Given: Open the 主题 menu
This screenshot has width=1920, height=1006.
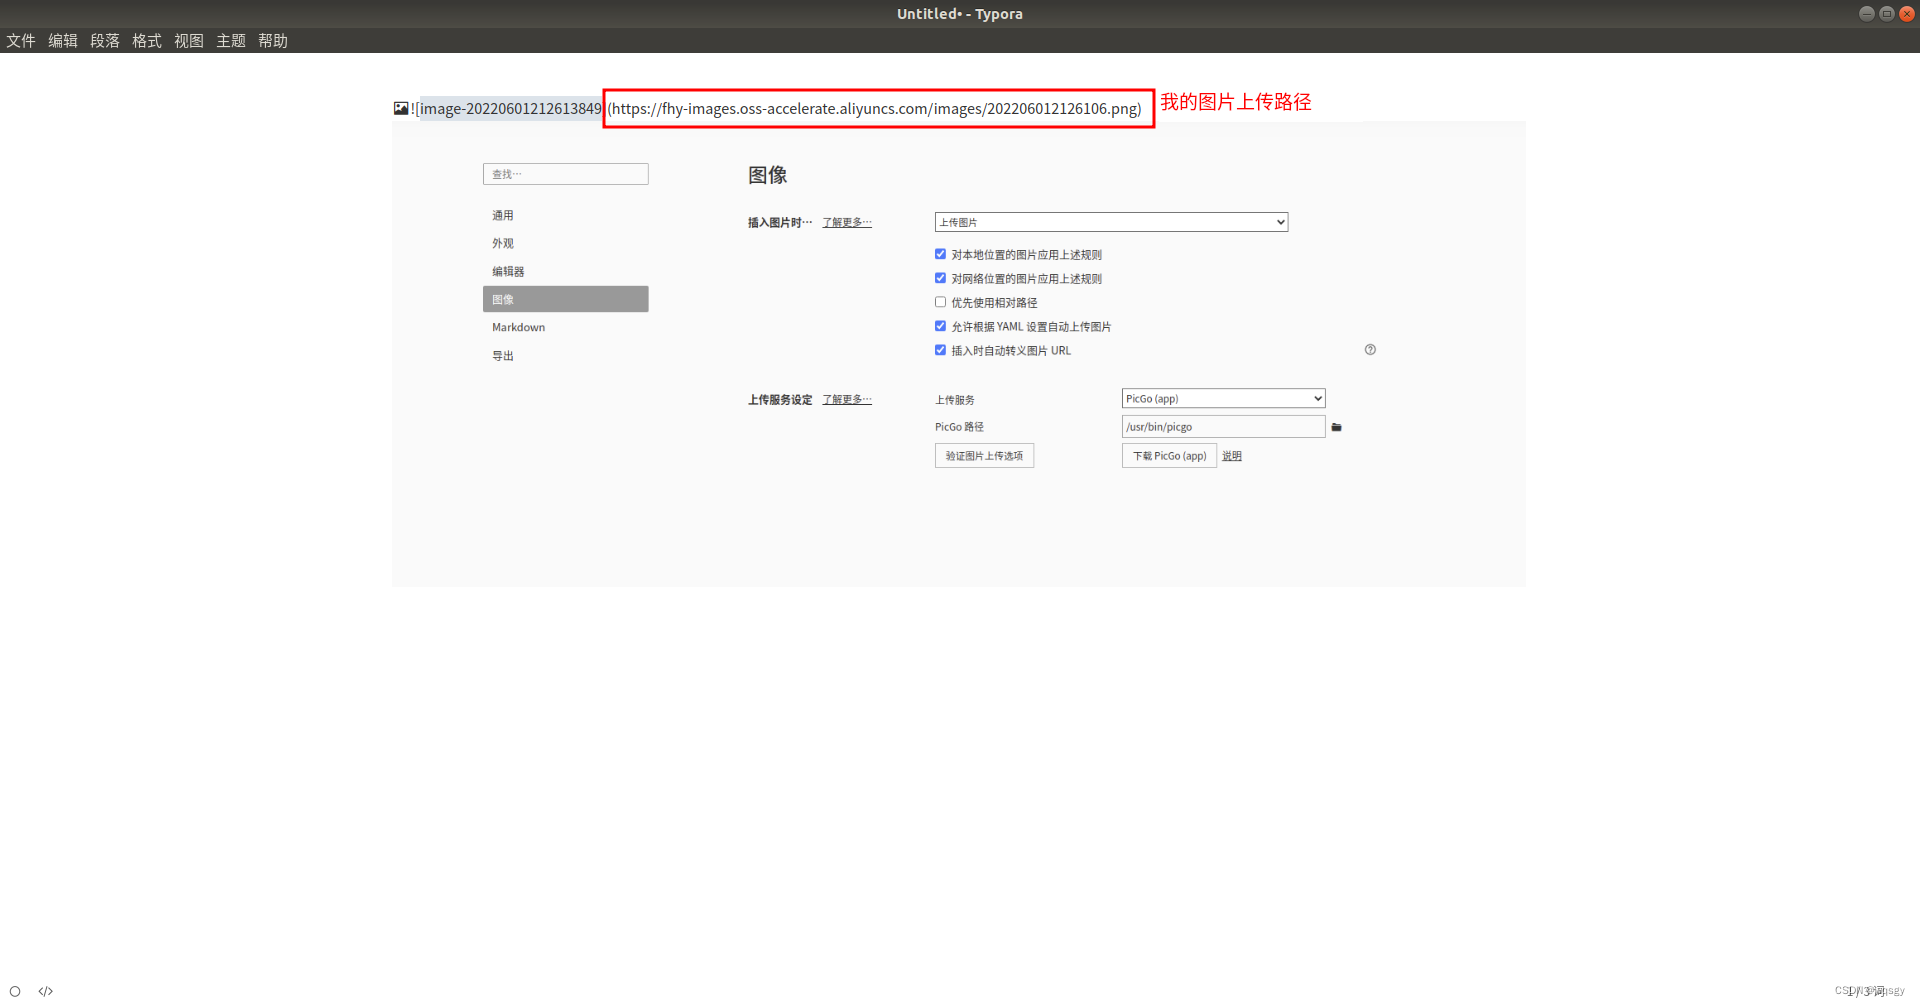Looking at the screenshot, I should pyautogui.click(x=230, y=41).
